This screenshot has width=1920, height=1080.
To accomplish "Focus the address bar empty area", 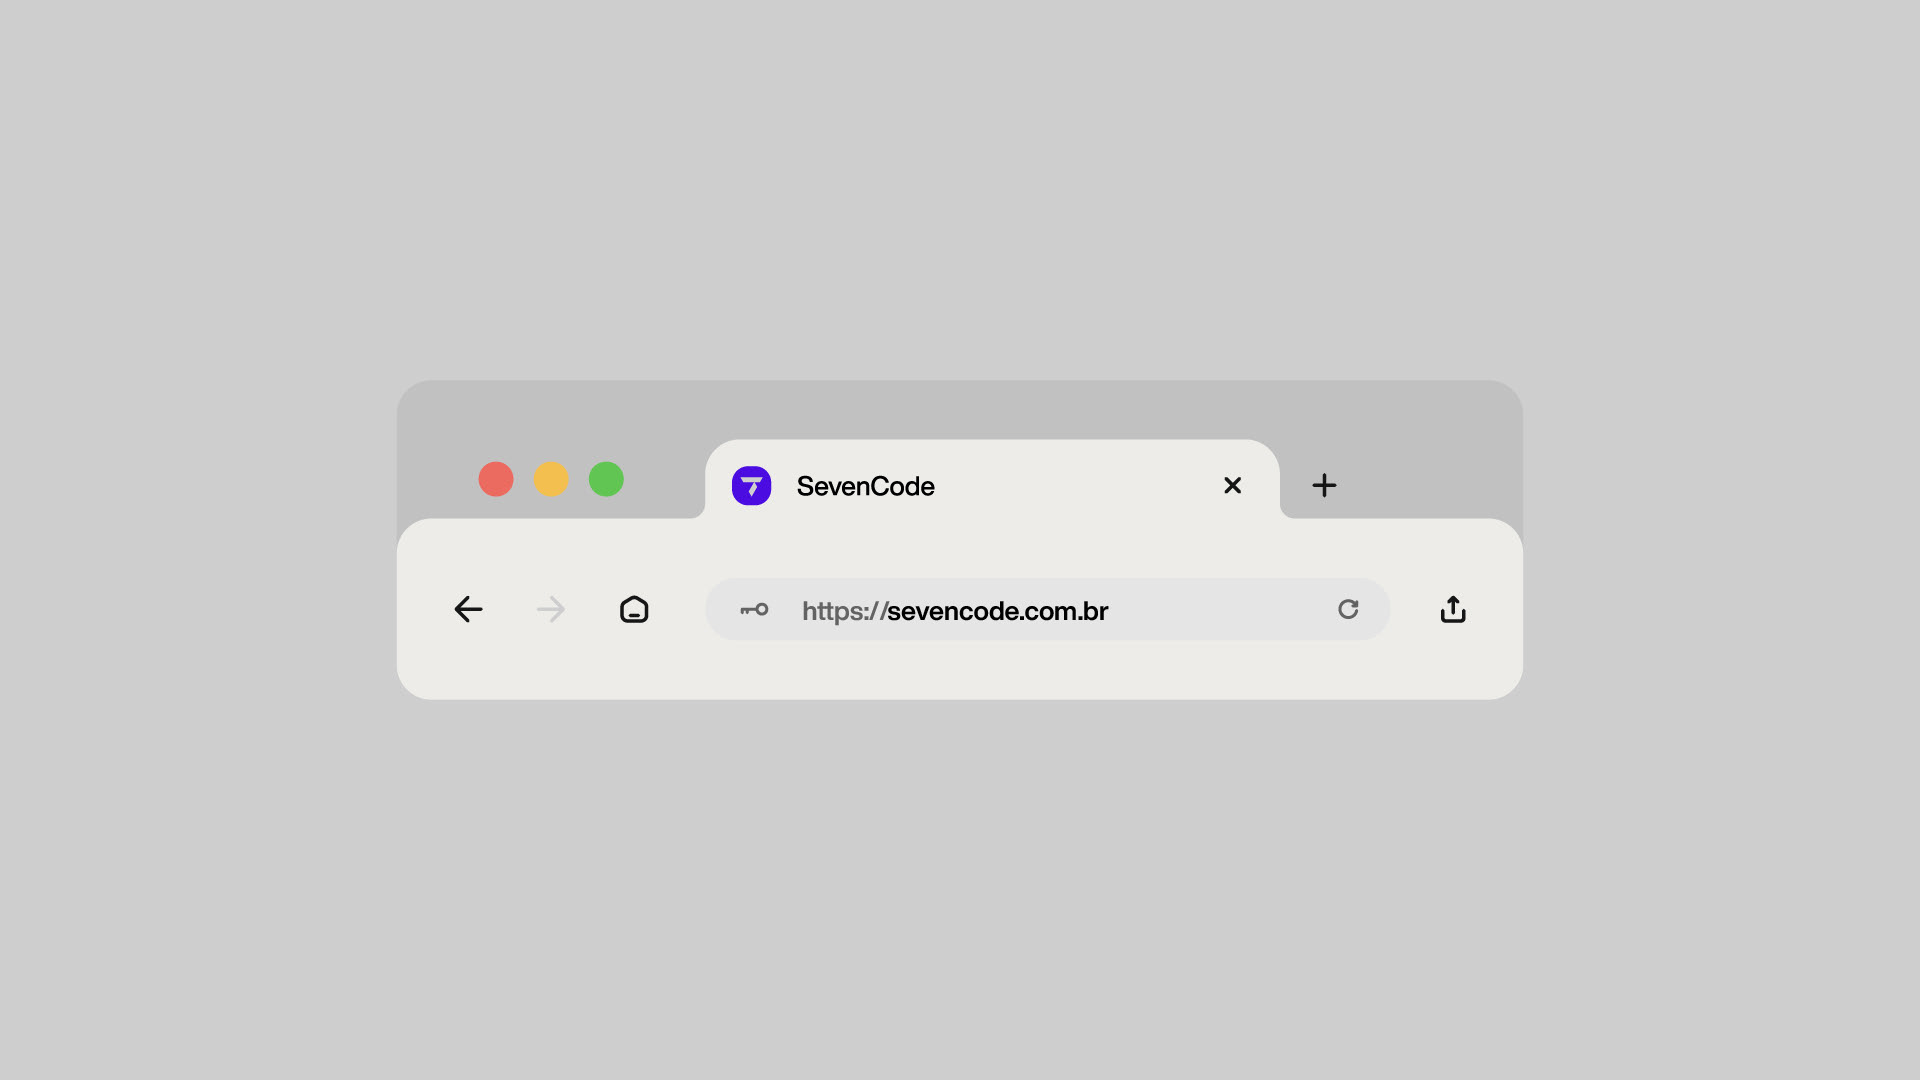I will (1220, 609).
